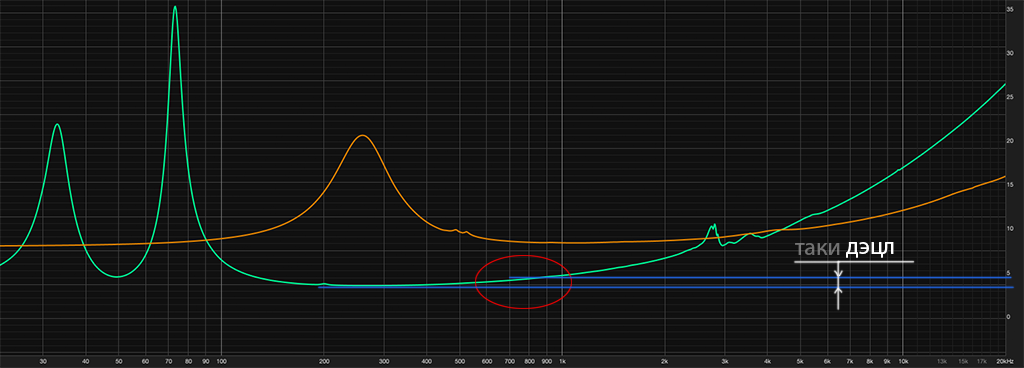Click the 600 Hz frequency axis label
This screenshot has height=368, width=1024.
(x=487, y=361)
